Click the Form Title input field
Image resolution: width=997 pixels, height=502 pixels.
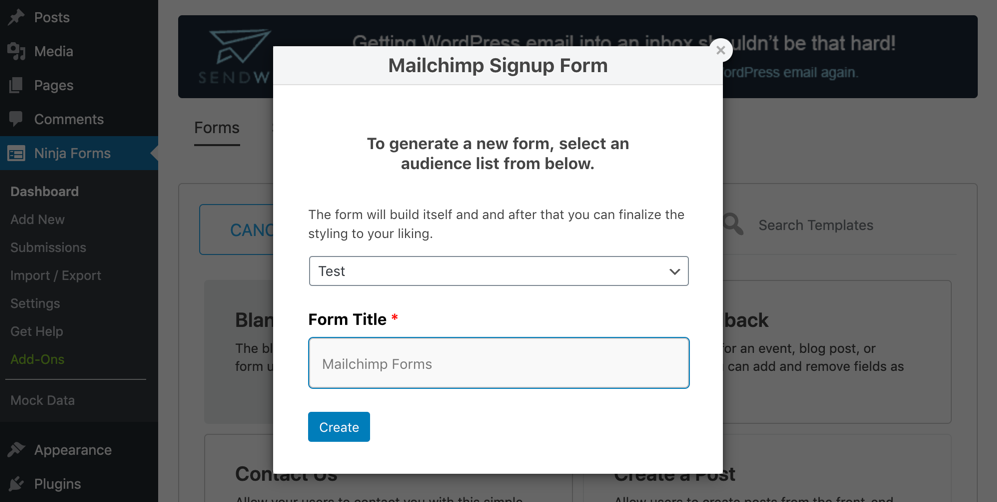coord(498,363)
